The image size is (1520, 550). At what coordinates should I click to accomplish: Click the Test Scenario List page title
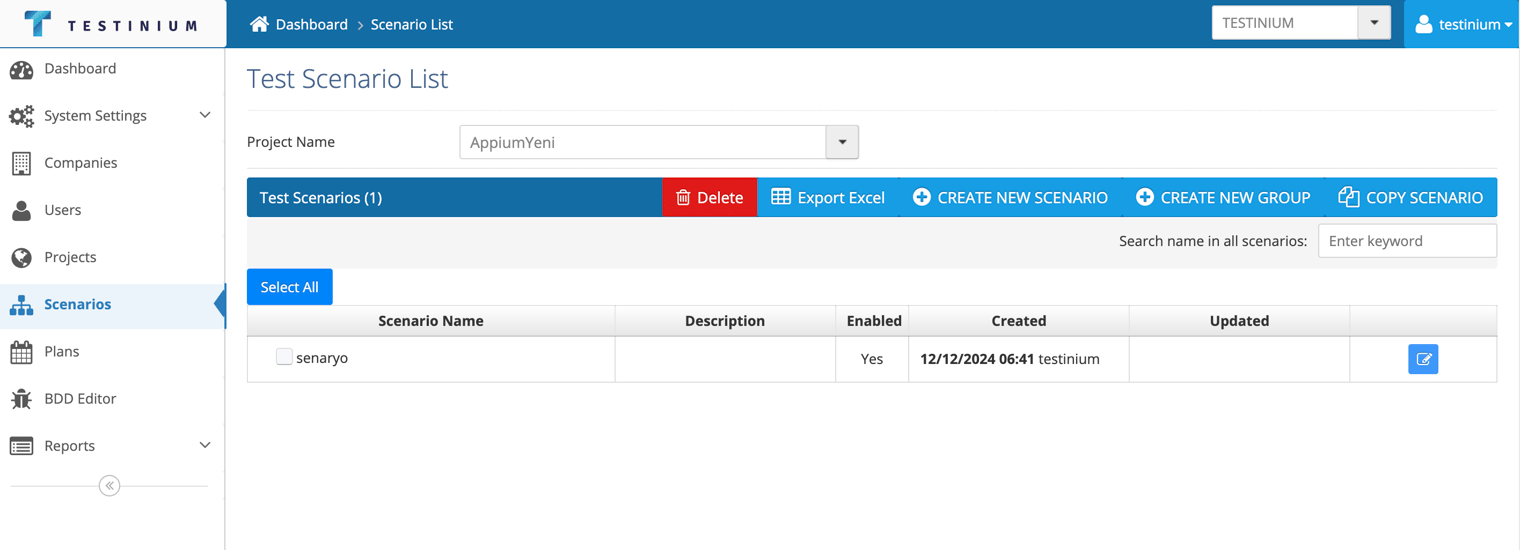348,78
